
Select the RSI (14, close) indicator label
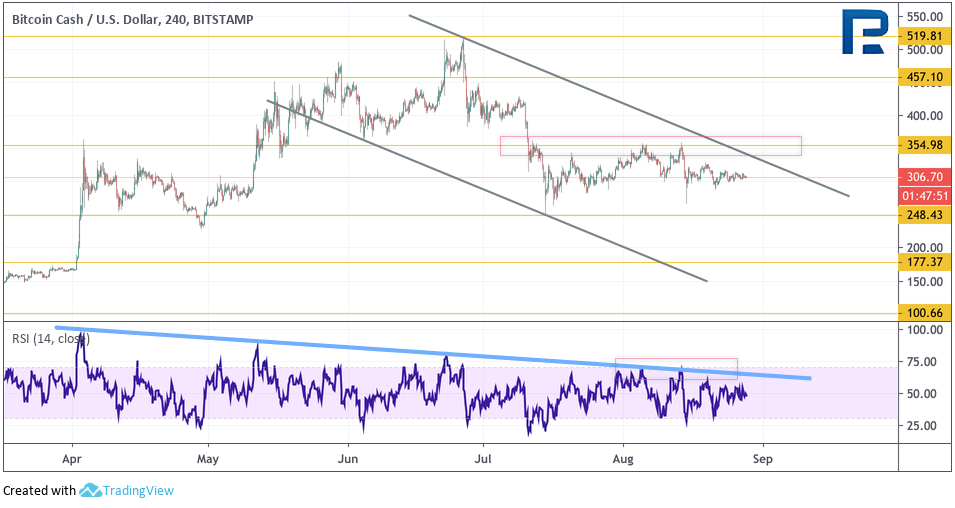tap(51, 339)
